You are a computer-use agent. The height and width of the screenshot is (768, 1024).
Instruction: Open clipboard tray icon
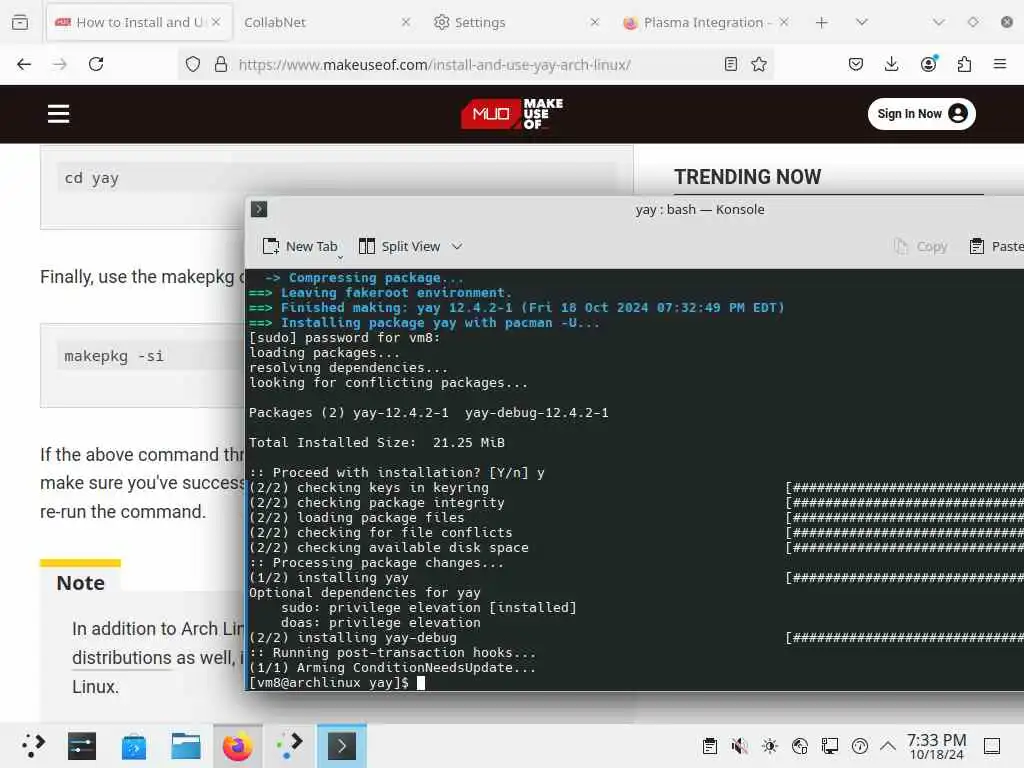(710, 746)
